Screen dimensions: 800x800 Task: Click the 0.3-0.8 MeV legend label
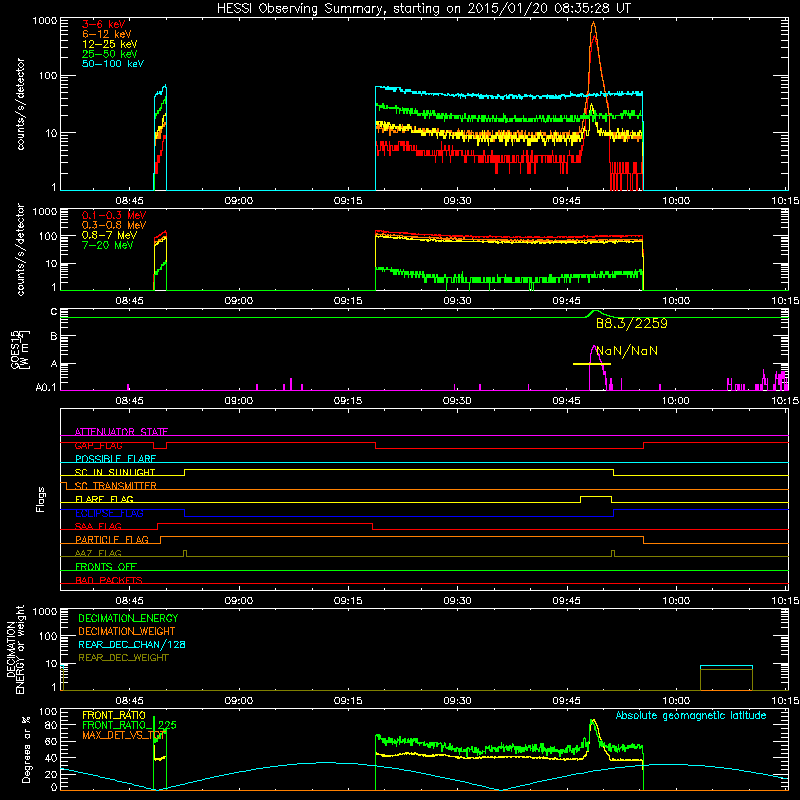(x=114, y=225)
